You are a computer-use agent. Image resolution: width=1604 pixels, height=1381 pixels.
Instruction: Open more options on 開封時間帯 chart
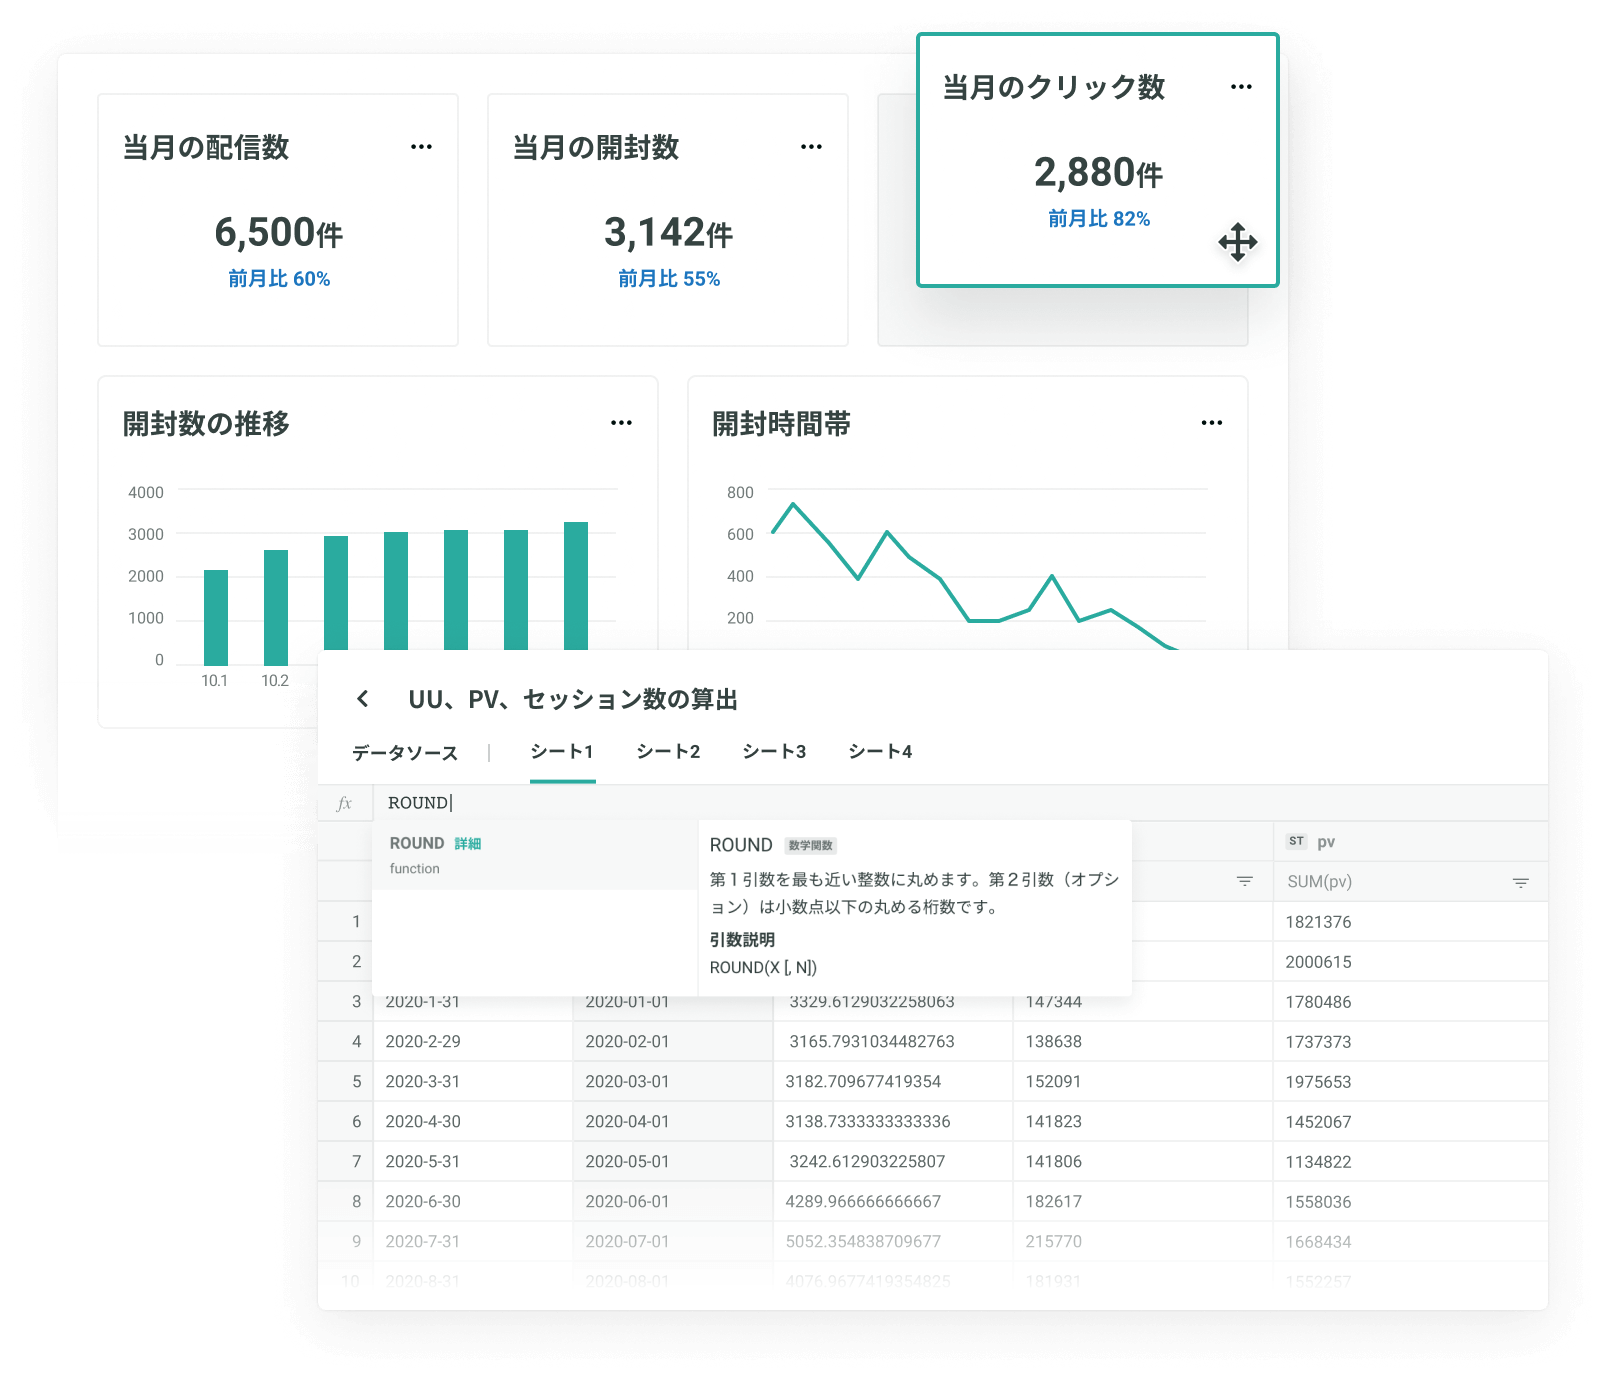[x=1211, y=423]
